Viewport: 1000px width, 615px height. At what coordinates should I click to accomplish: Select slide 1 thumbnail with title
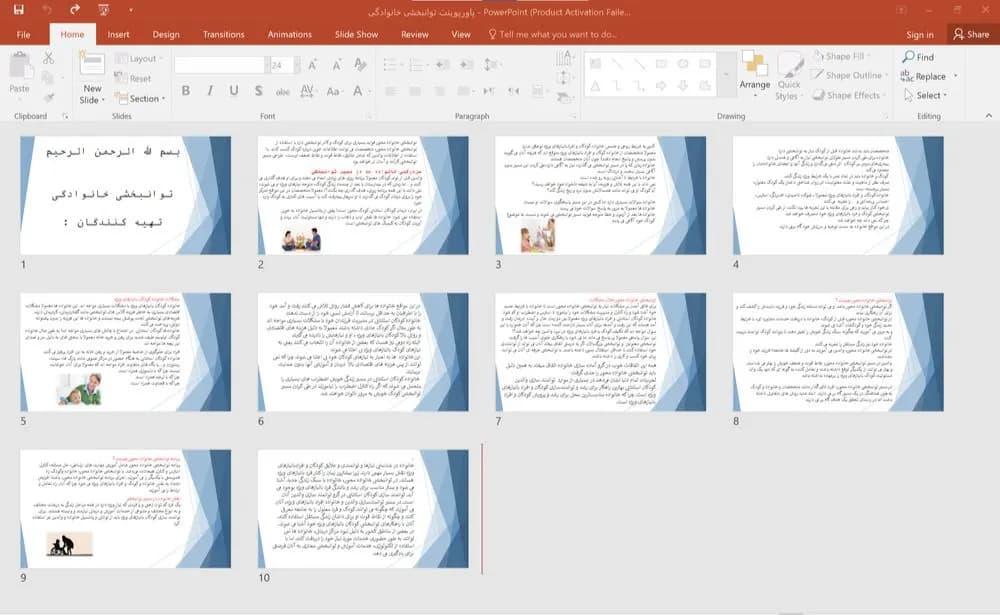126,195
